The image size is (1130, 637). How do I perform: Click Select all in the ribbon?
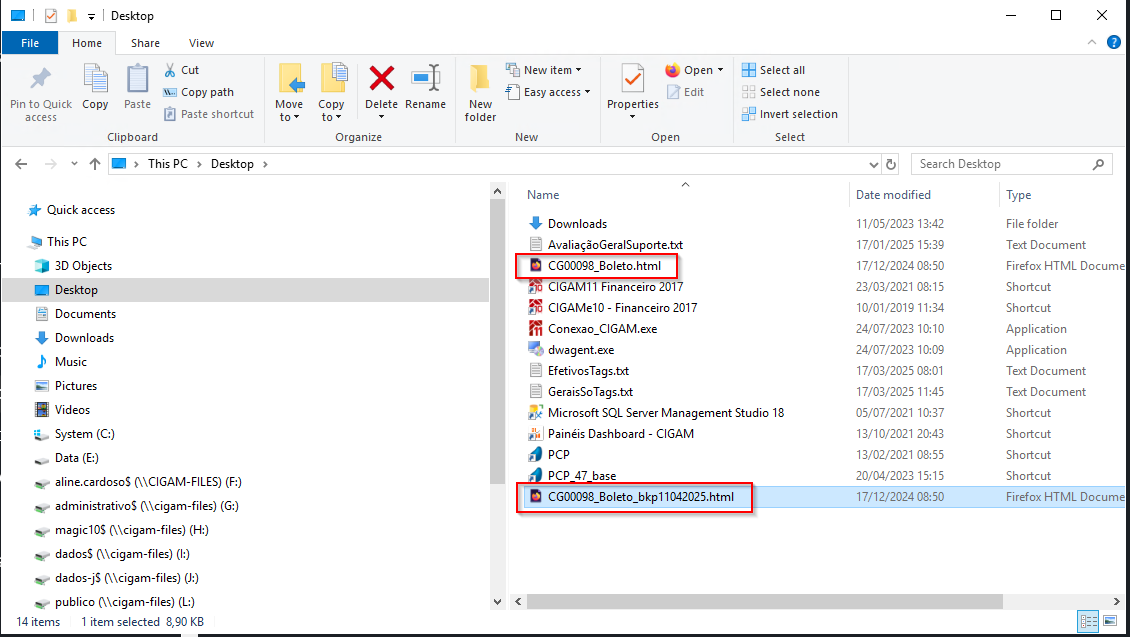click(x=774, y=70)
